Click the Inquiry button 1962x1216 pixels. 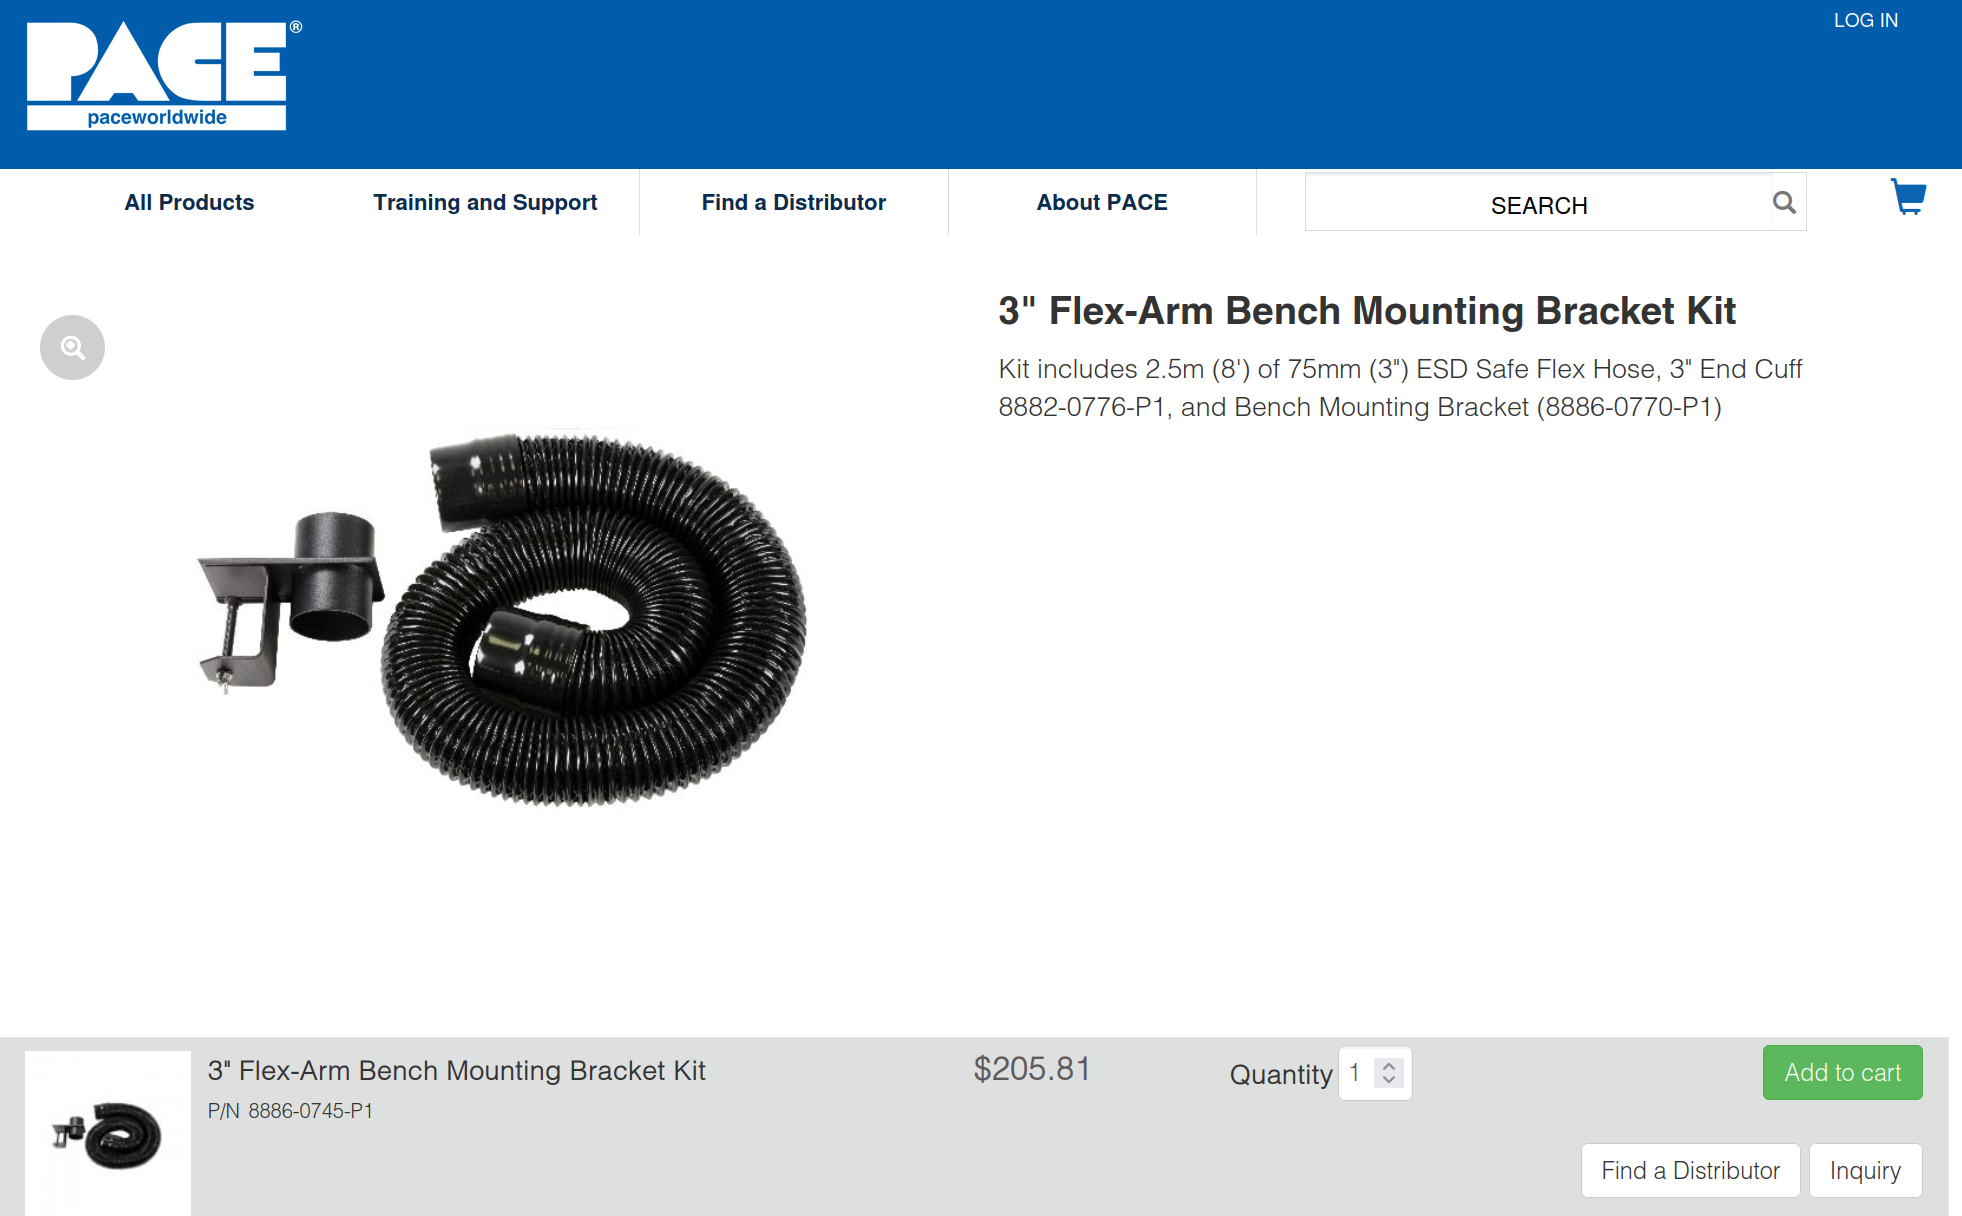click(x=1865, y=1170)
